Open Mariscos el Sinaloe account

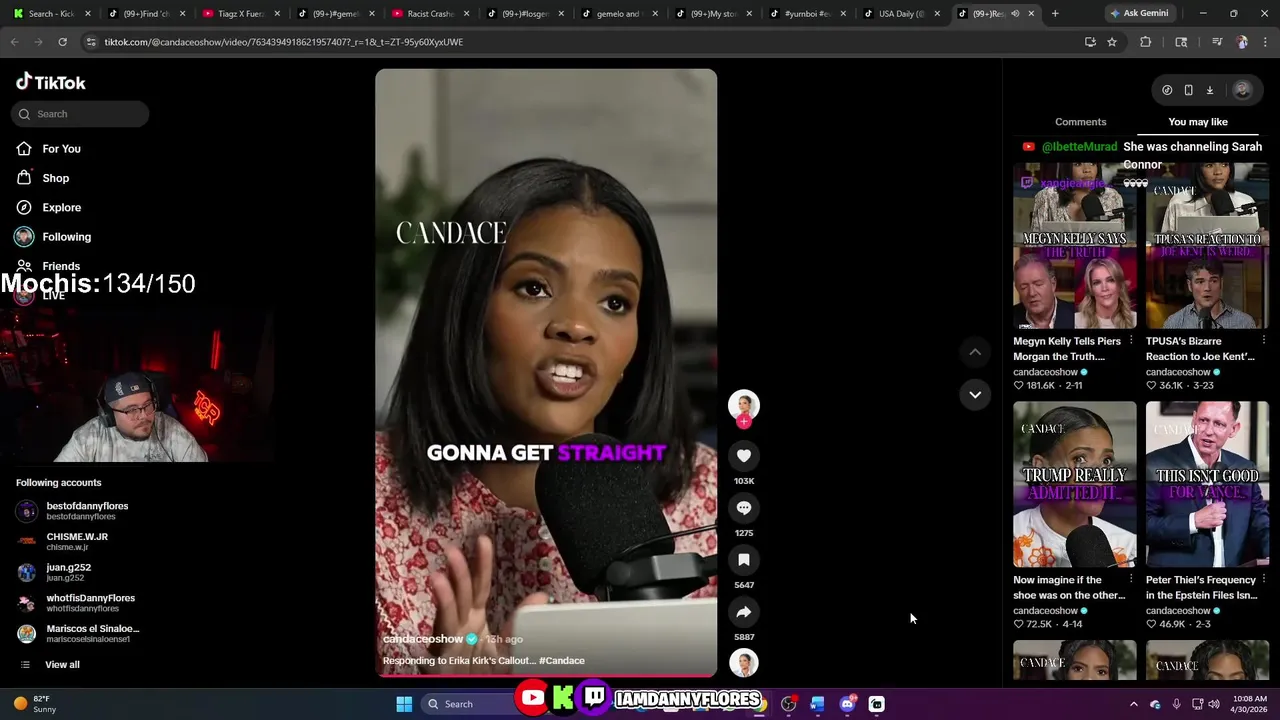pyautogui.click(x=92, y=634)
